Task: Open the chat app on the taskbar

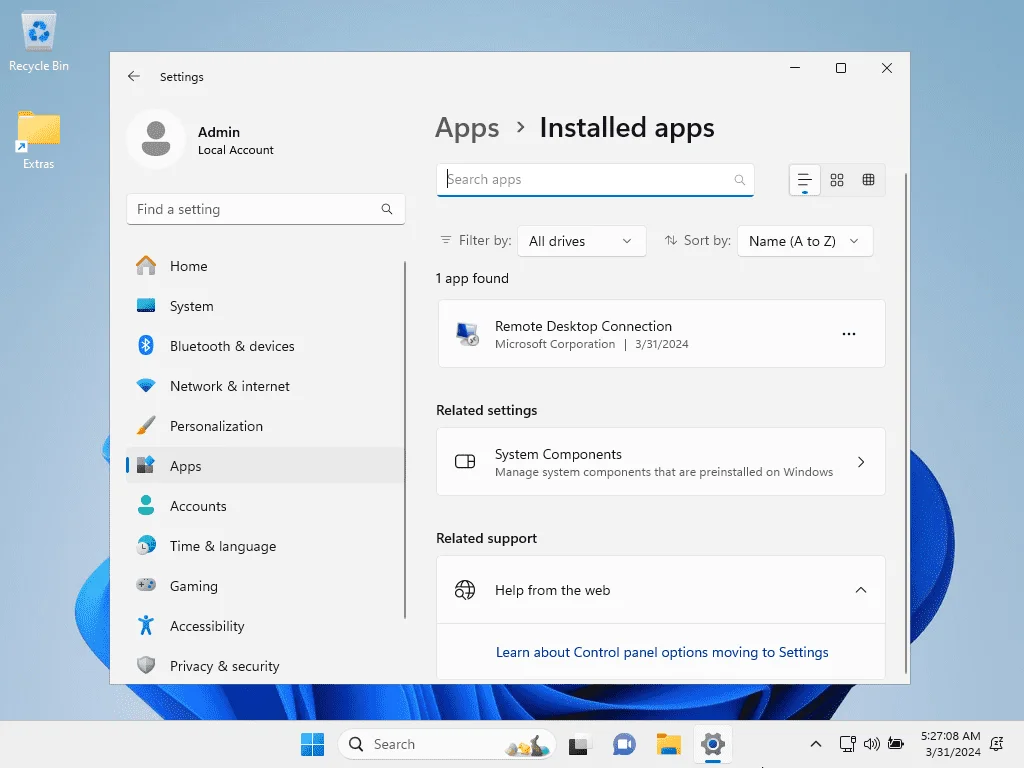Action: coord(624,744)
